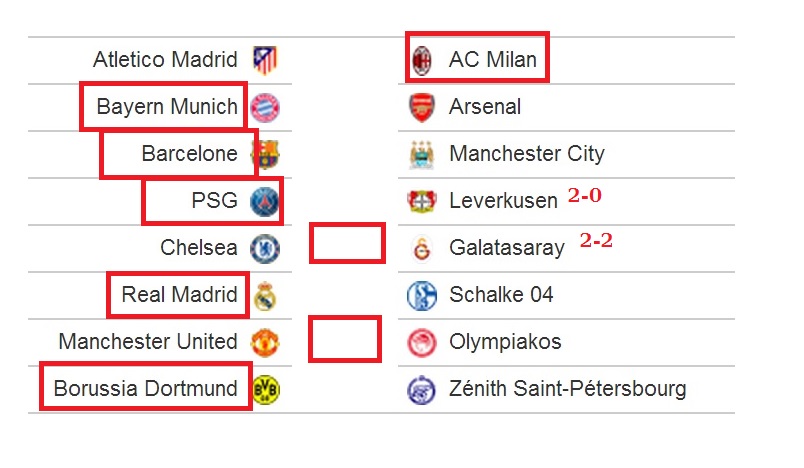
Task: Click the Atletico Madrid club crest
Action: (x=265, y=60)
